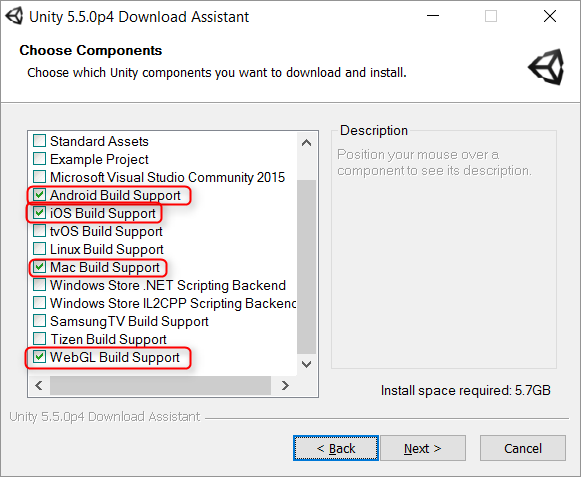Check the Example Project option

point(39,159)
